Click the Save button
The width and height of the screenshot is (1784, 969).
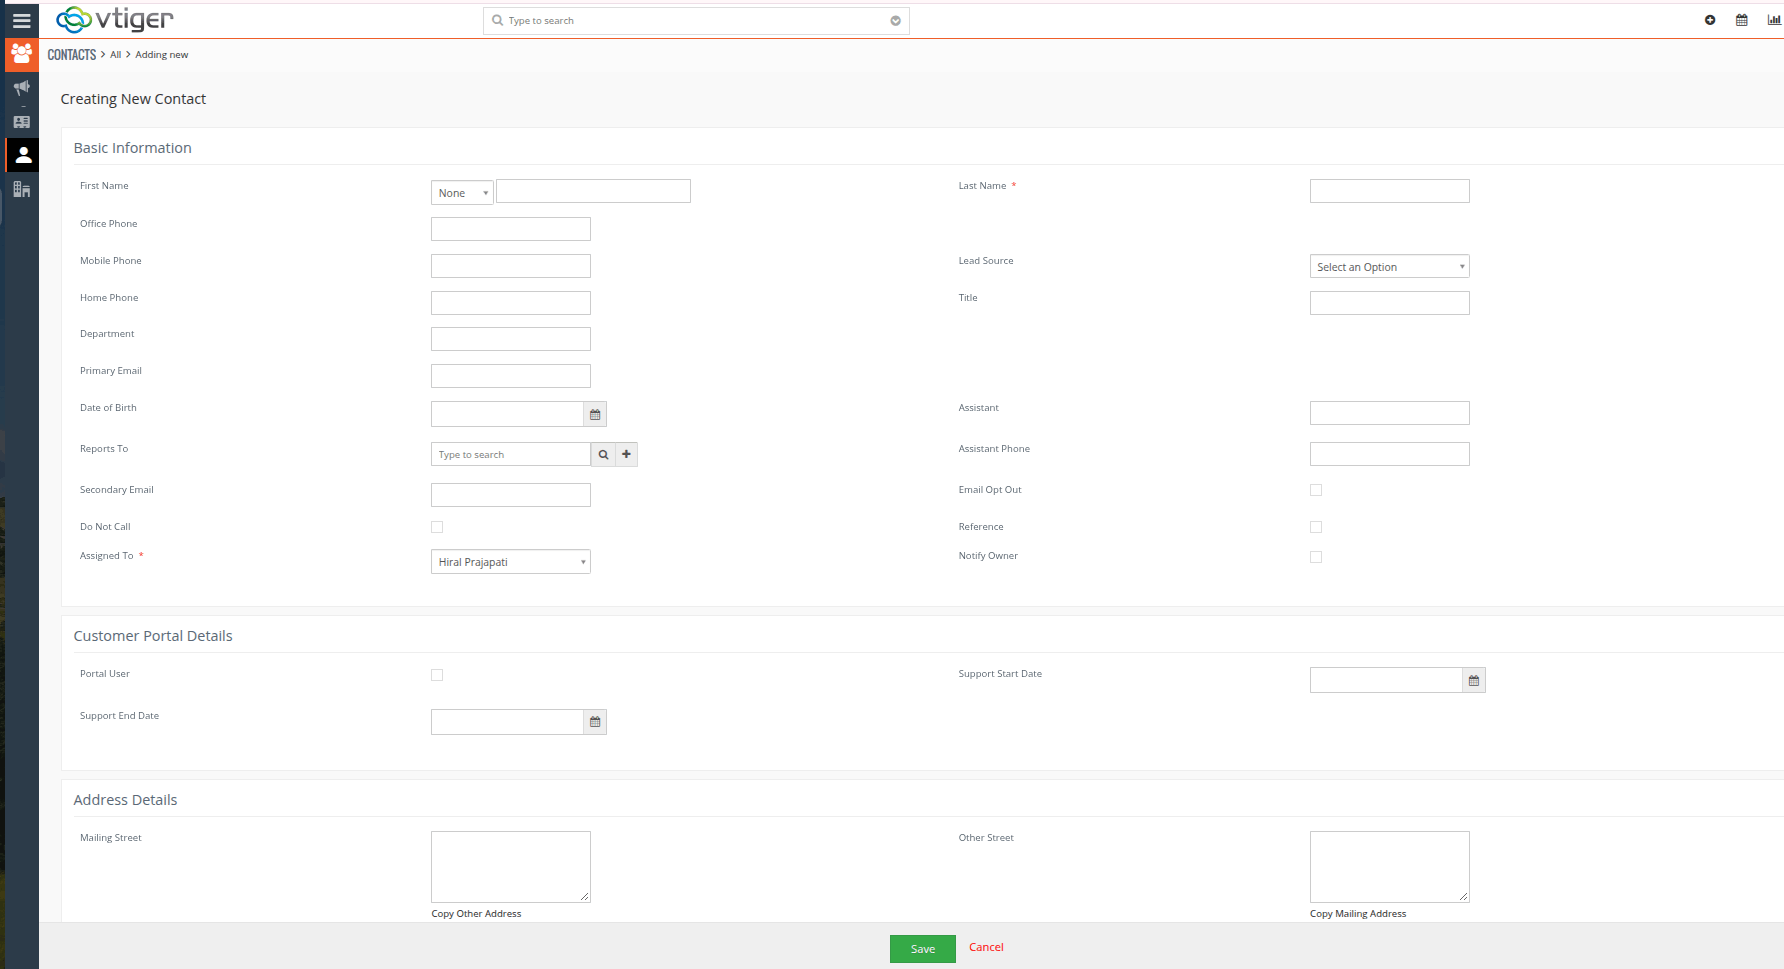923,949
